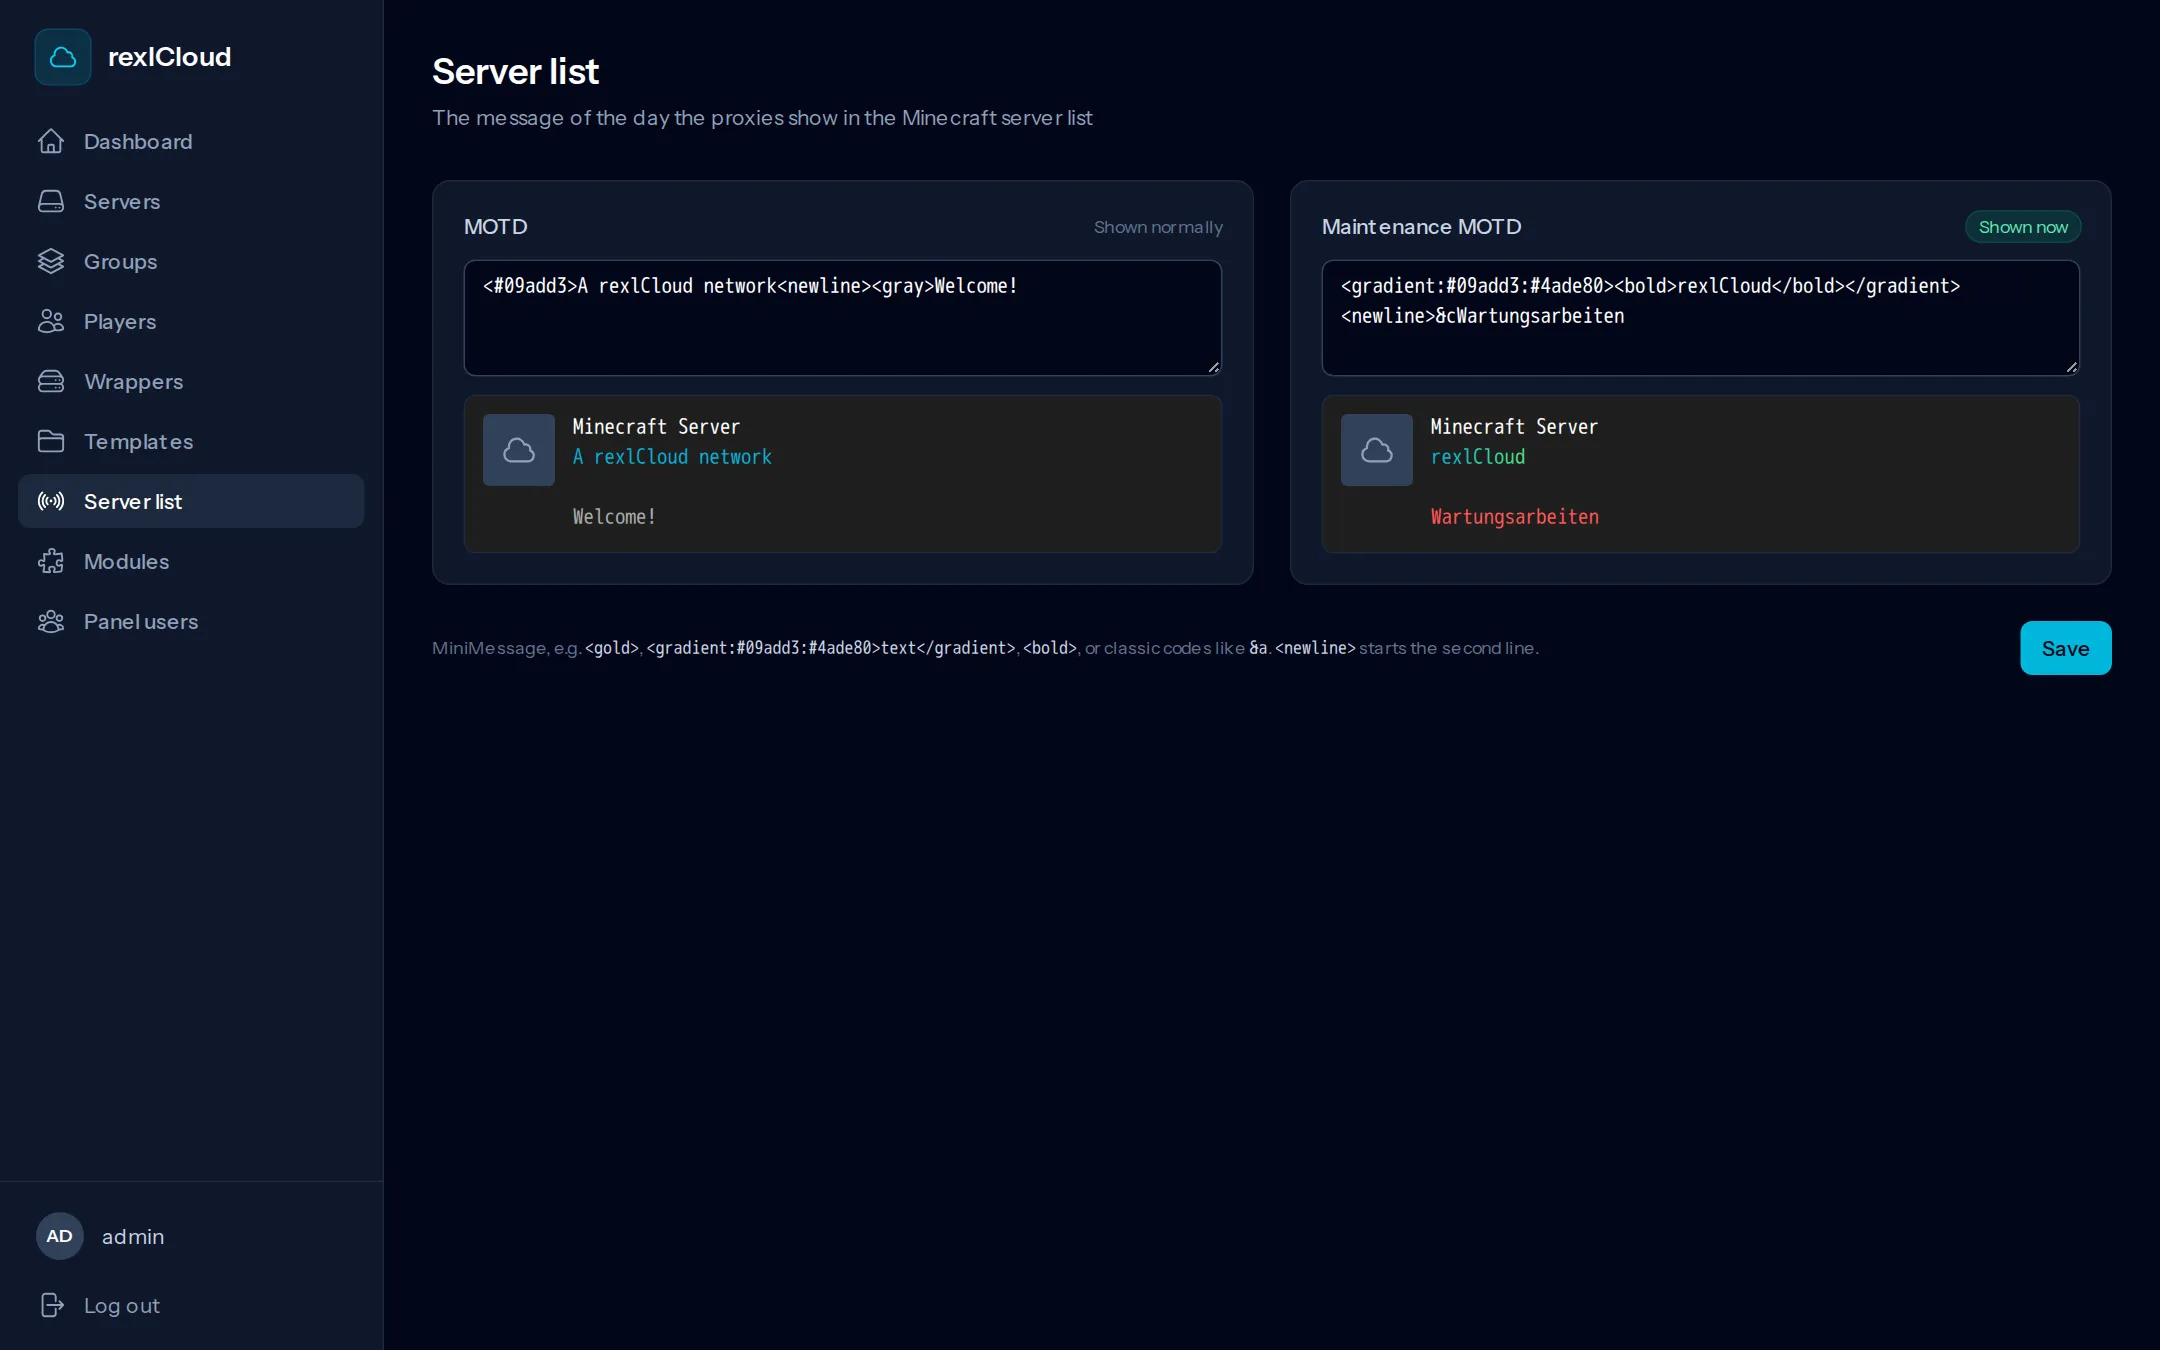Open the Wrappers page
The image size is (2160, 1350).
[x=191, y=382]
